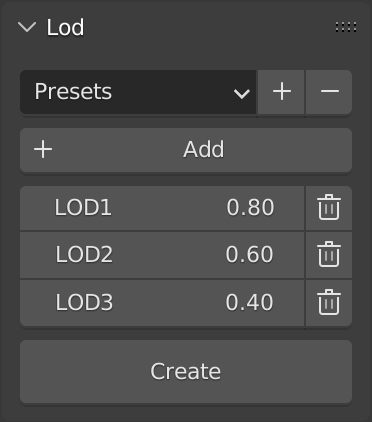Viewport: 372px width, 422px height.
Task: Add a new preset with the plus button
Action: pyautogui.click(x=281, y=92)
